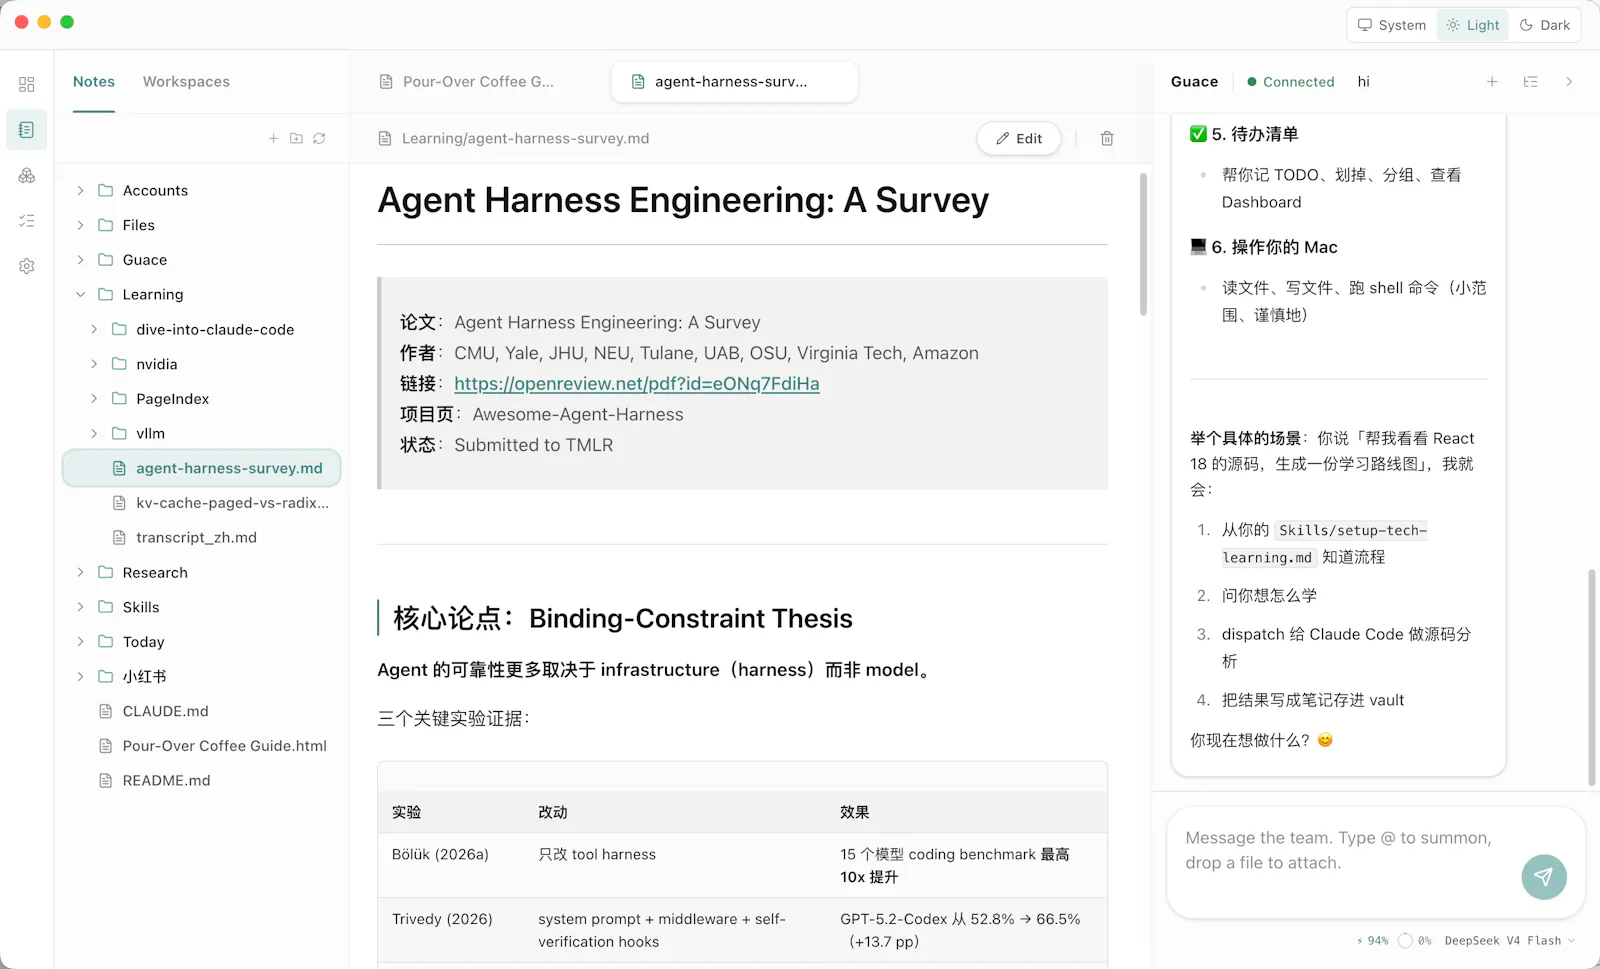Choose the Light theme option
This screenshot has height=969, width=1600.
[1473, 25]
